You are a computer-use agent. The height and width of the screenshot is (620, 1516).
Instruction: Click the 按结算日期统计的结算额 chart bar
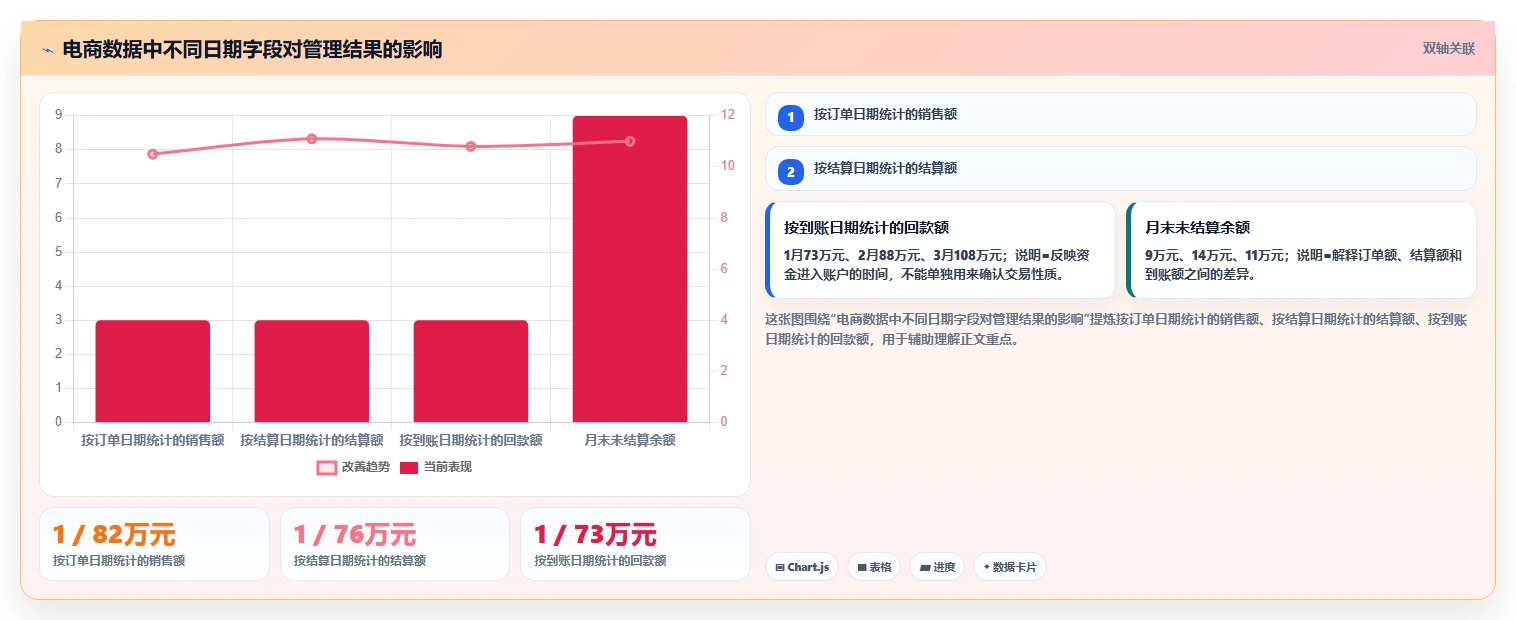(x=312, y=371)
